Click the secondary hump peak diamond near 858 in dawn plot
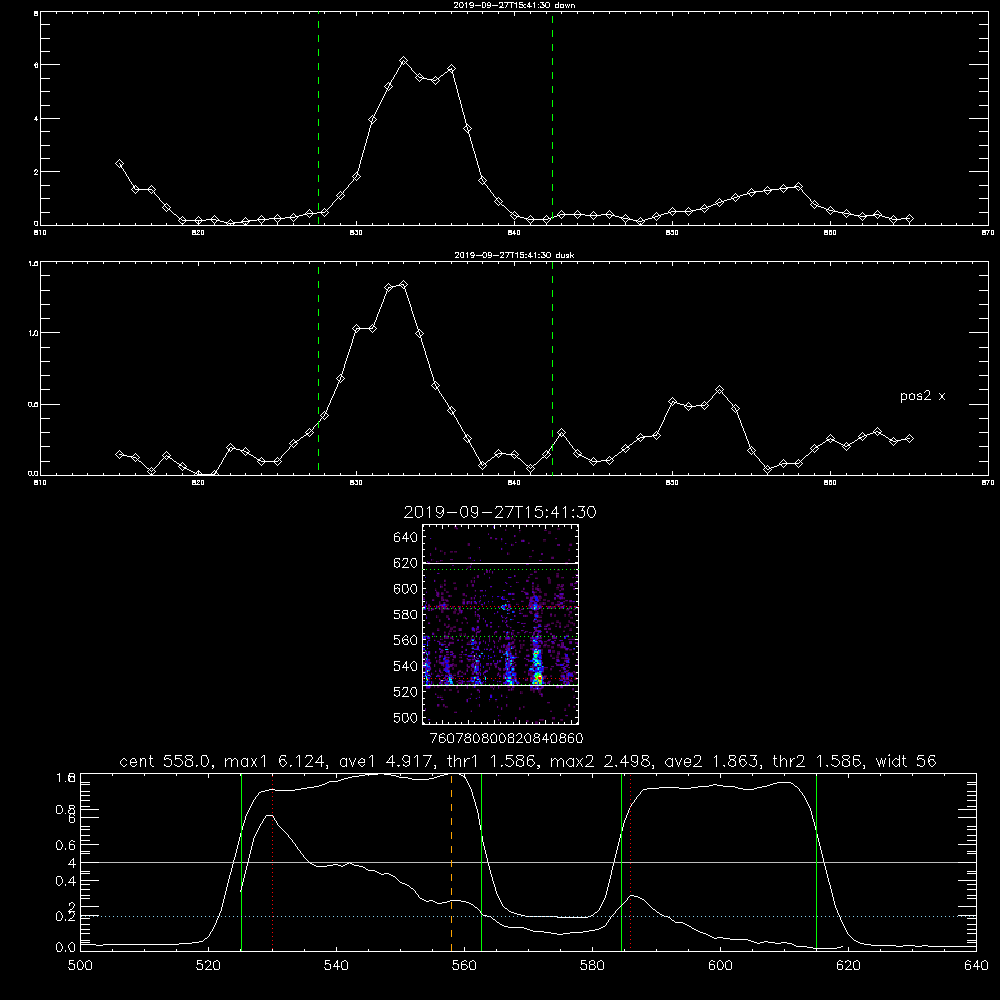Screen dimensions: 1000x1000 point(798,186)
